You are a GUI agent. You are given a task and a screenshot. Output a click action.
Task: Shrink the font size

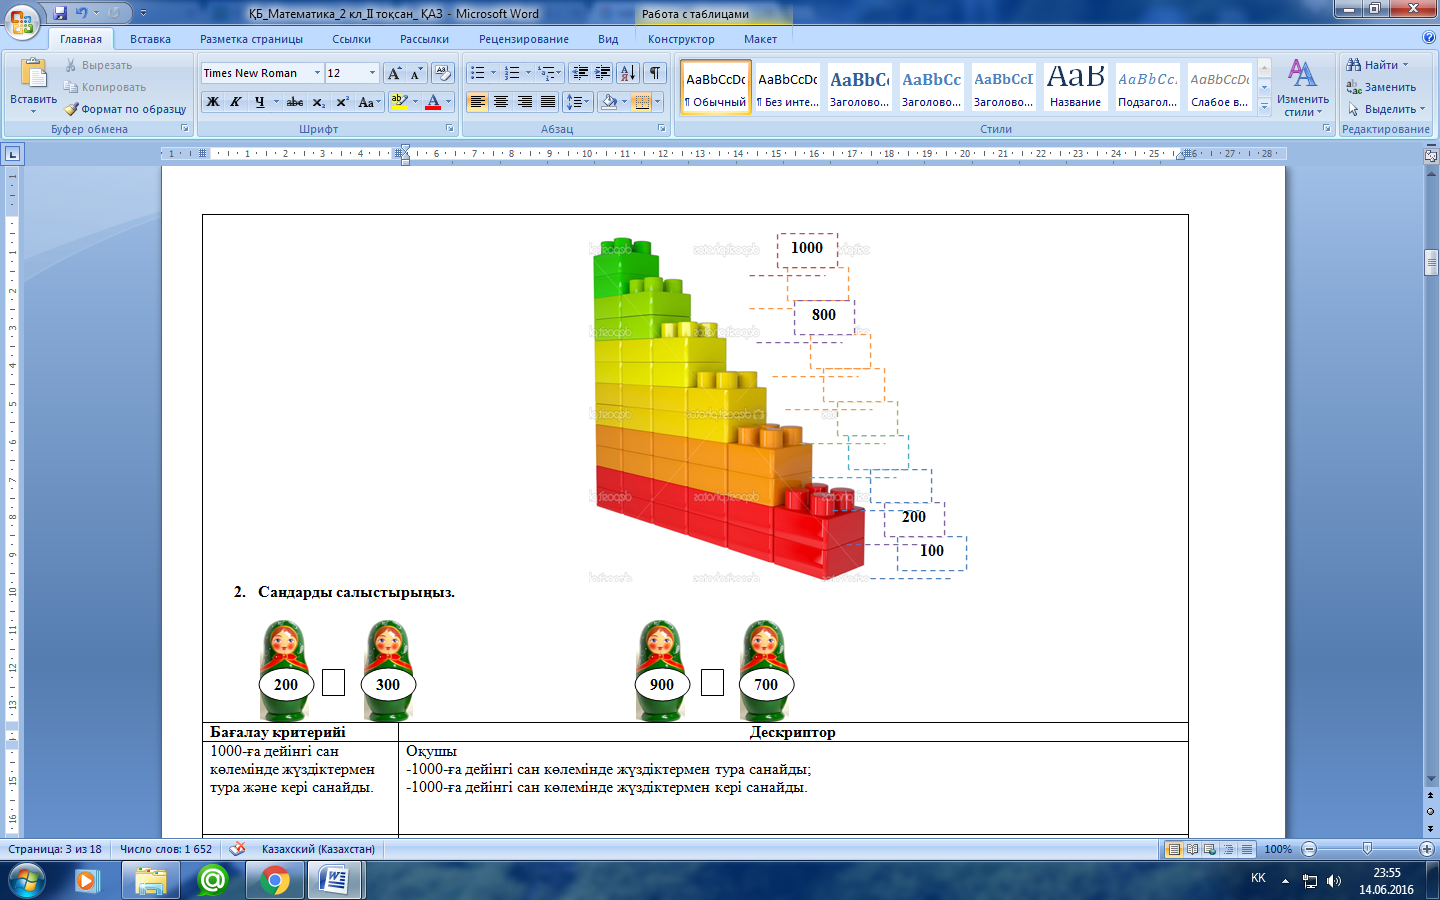[x=416, y=73]
